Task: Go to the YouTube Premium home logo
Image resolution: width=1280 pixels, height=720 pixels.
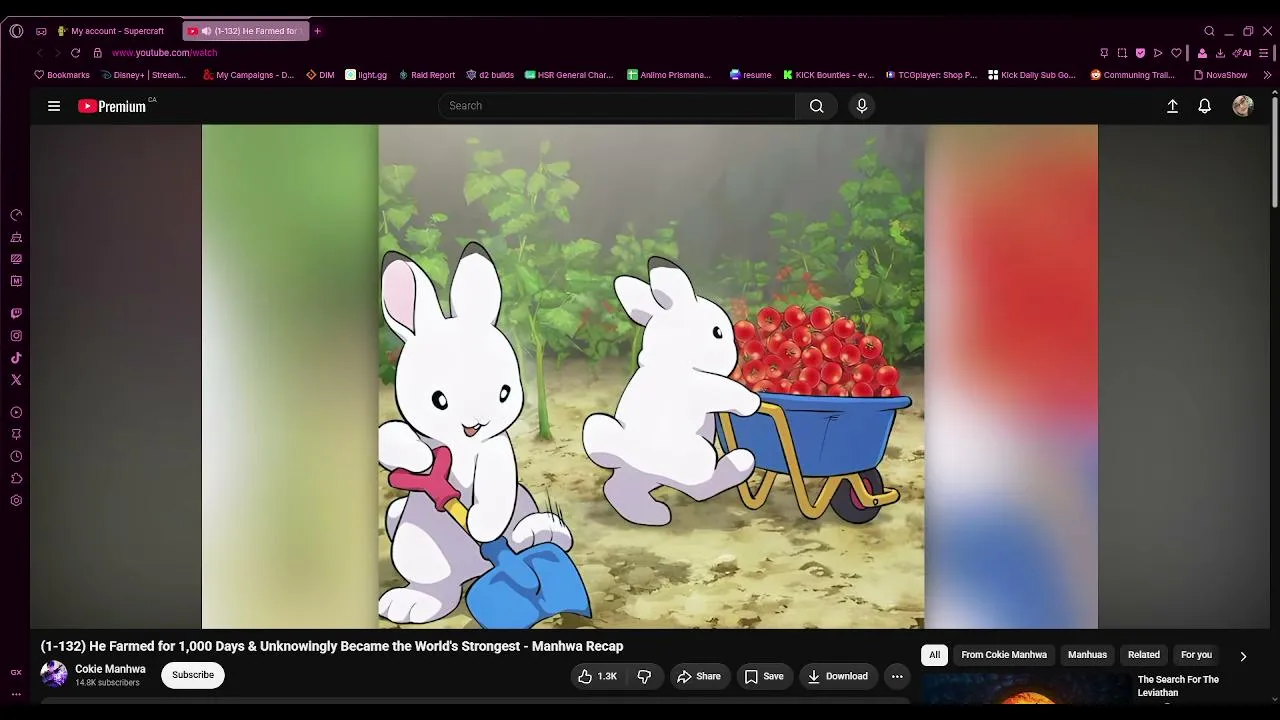Action: [x=112, y=106]
